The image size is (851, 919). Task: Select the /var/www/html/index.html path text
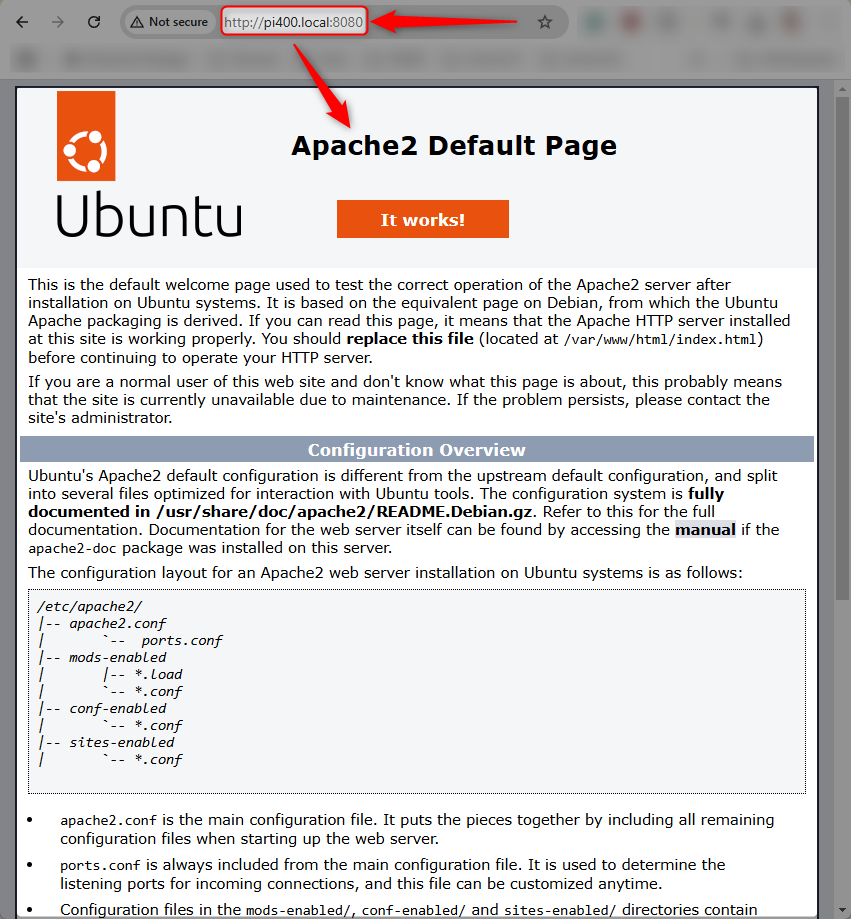pos(661,339)
